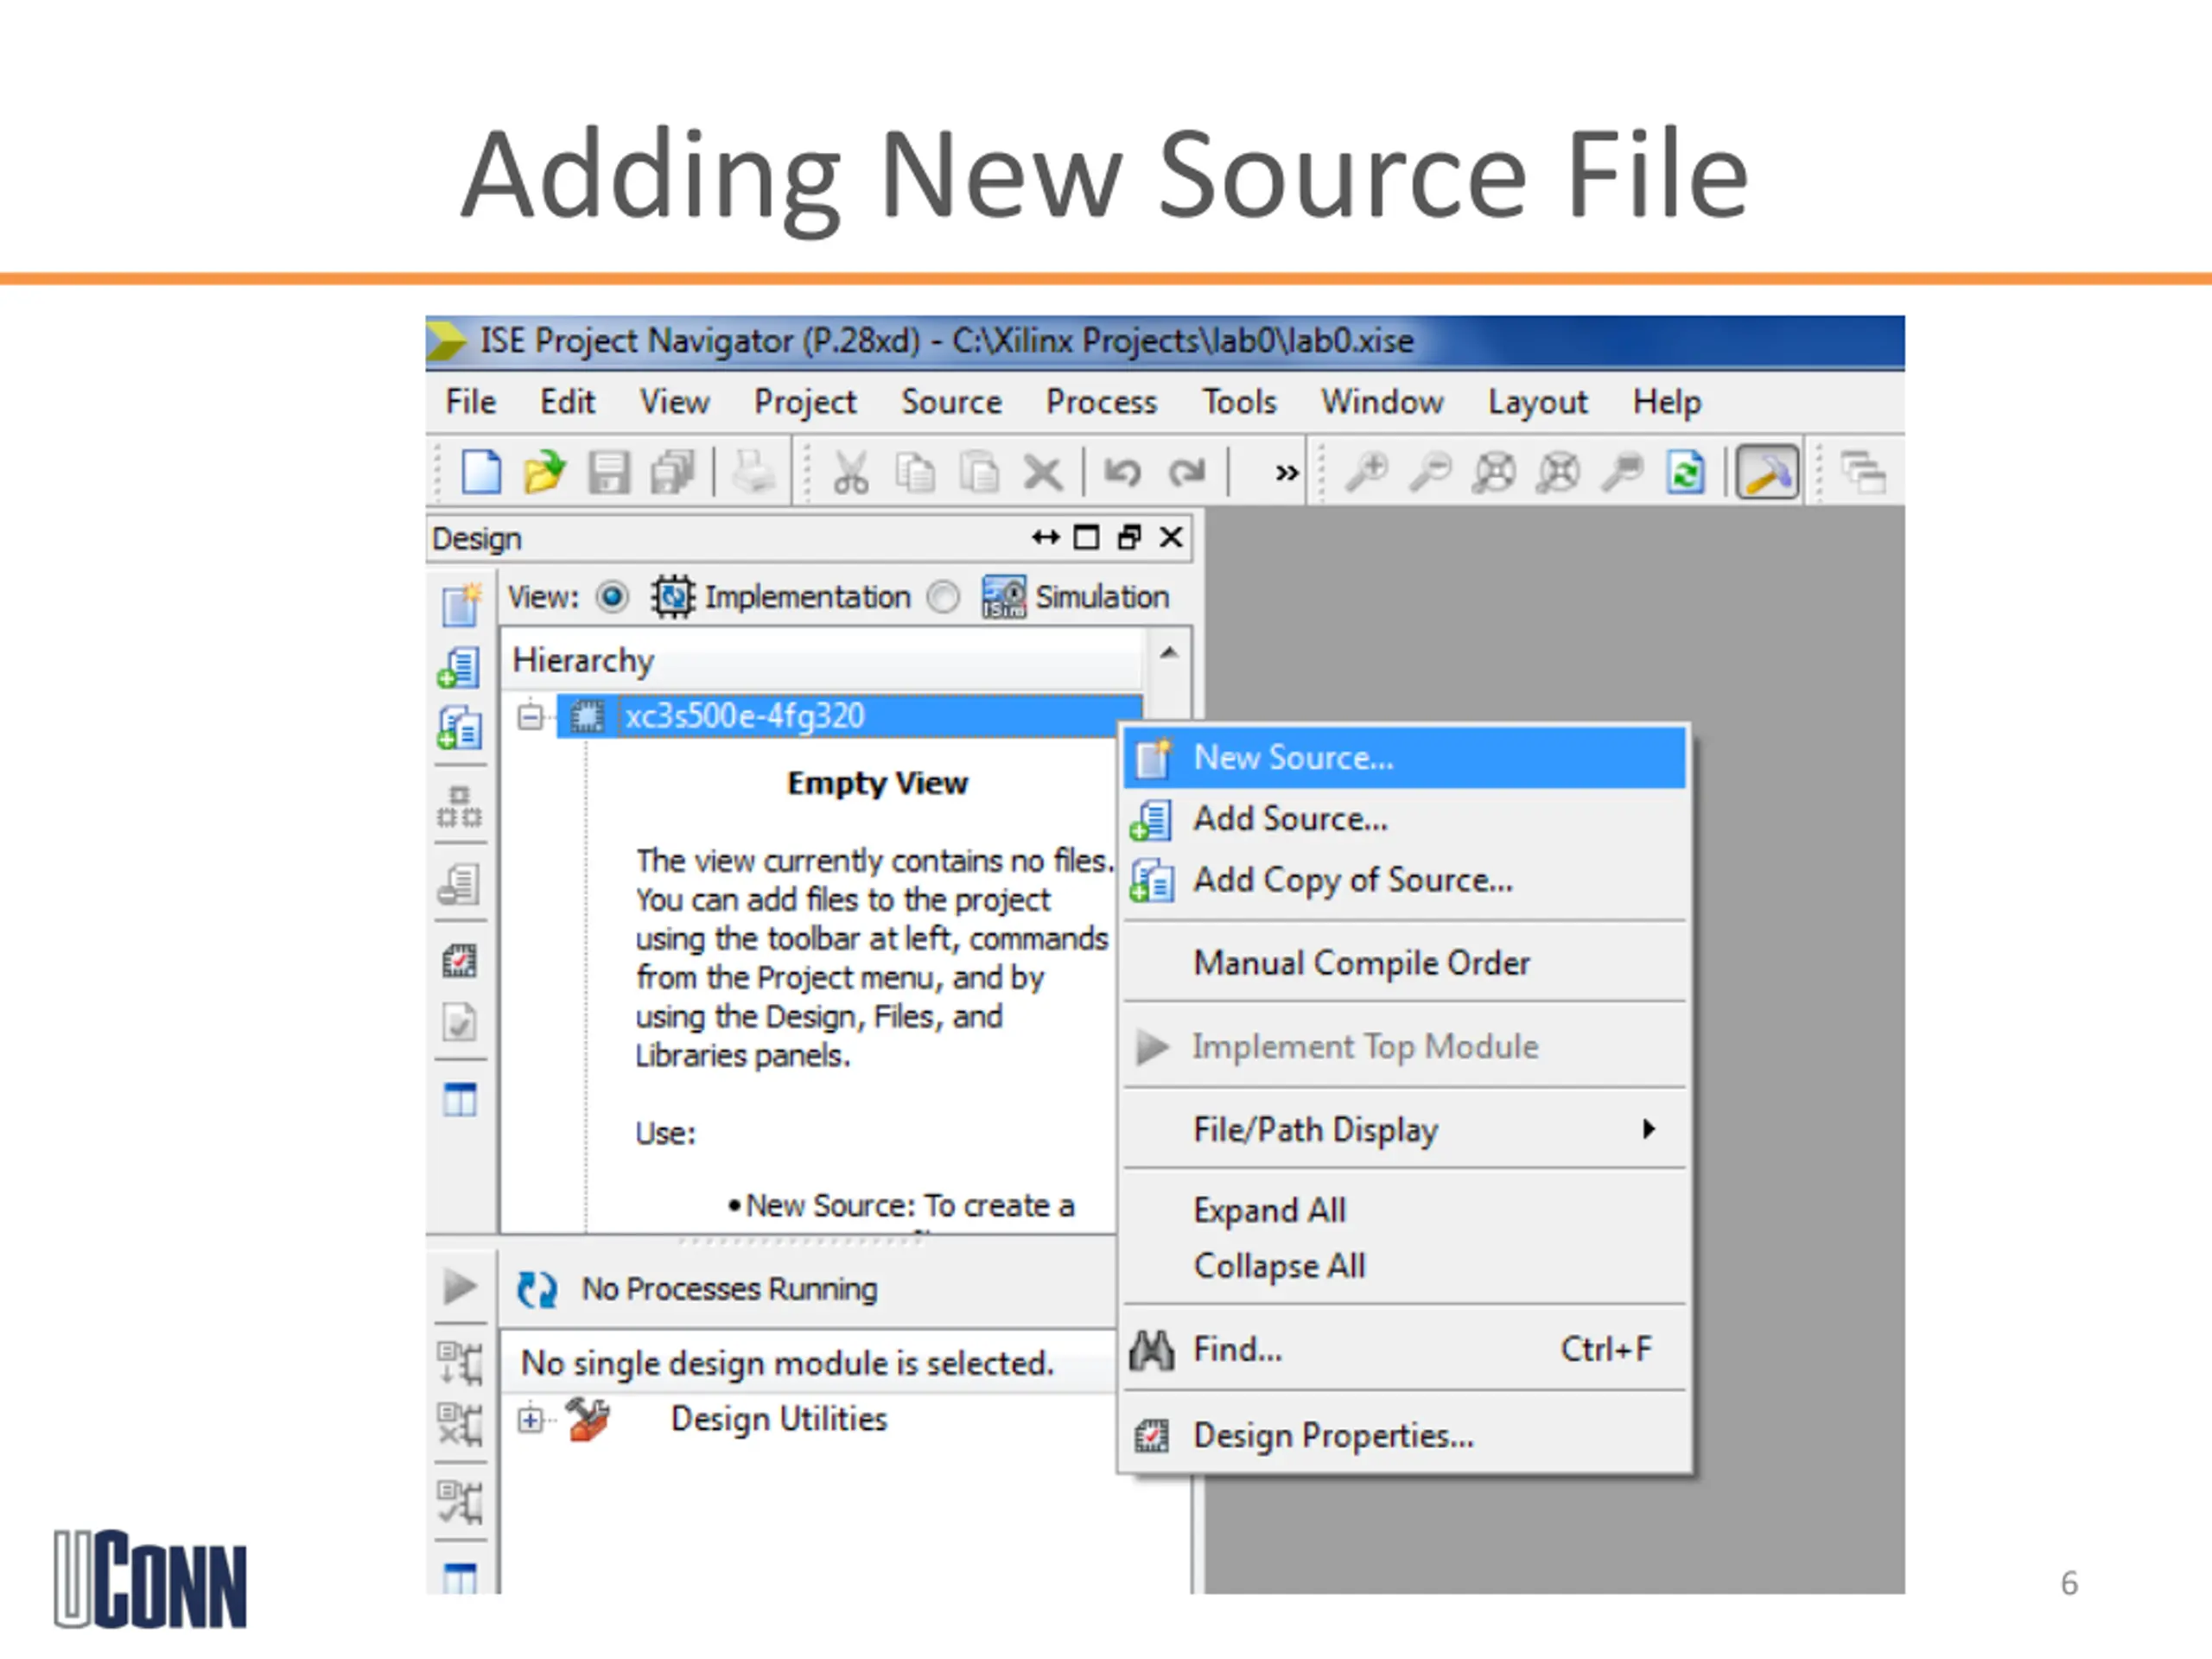The height and width of the screenshot is (1659, 2212).
Task: Click the Copy toolbar icon
Action: tap(915, 472)
